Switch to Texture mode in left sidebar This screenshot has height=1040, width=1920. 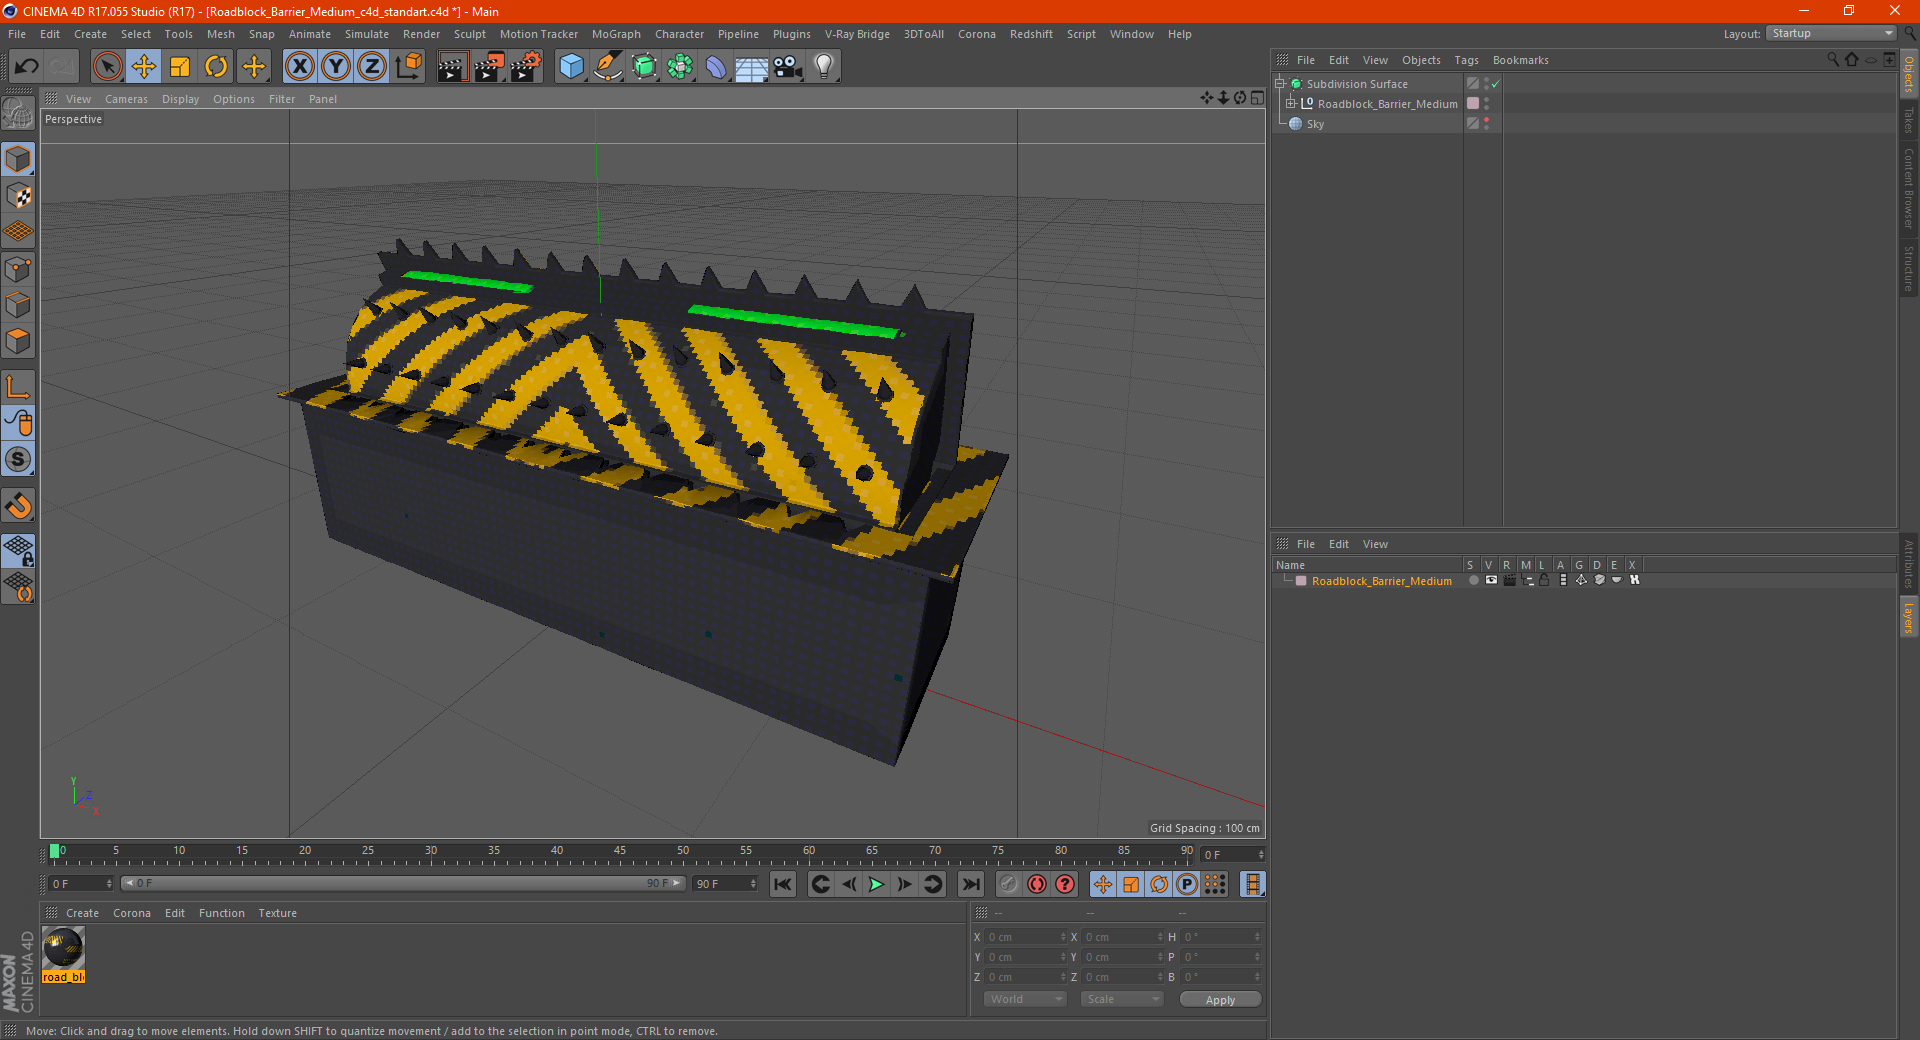[x=18, y=196]
